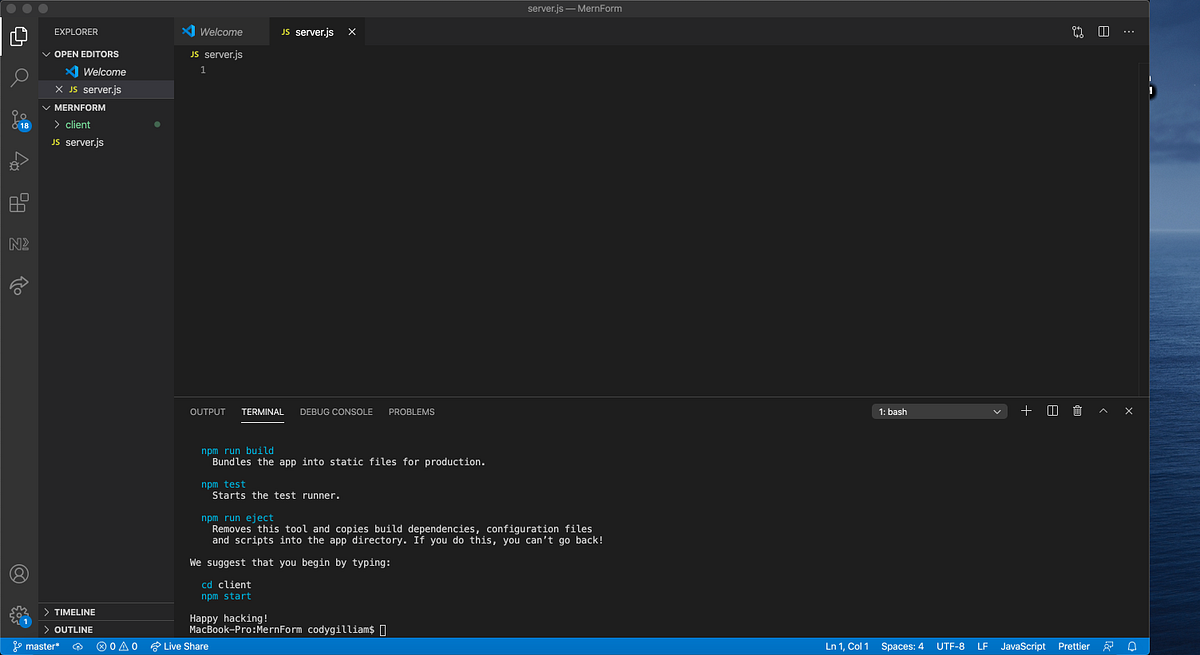The image size is (1200, 655).
Task: Maximize the panel with the up chevron
Action: click(x=1103, y=411)
